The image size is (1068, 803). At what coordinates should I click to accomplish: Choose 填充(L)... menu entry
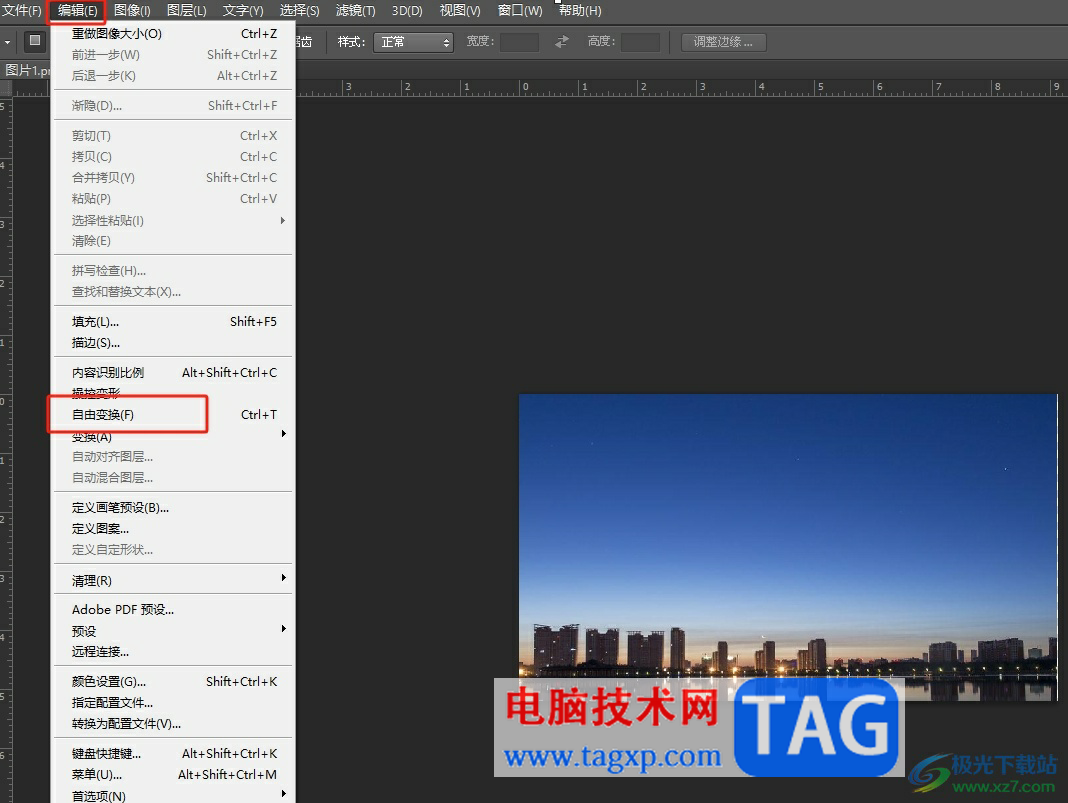(x=95, y=322)
